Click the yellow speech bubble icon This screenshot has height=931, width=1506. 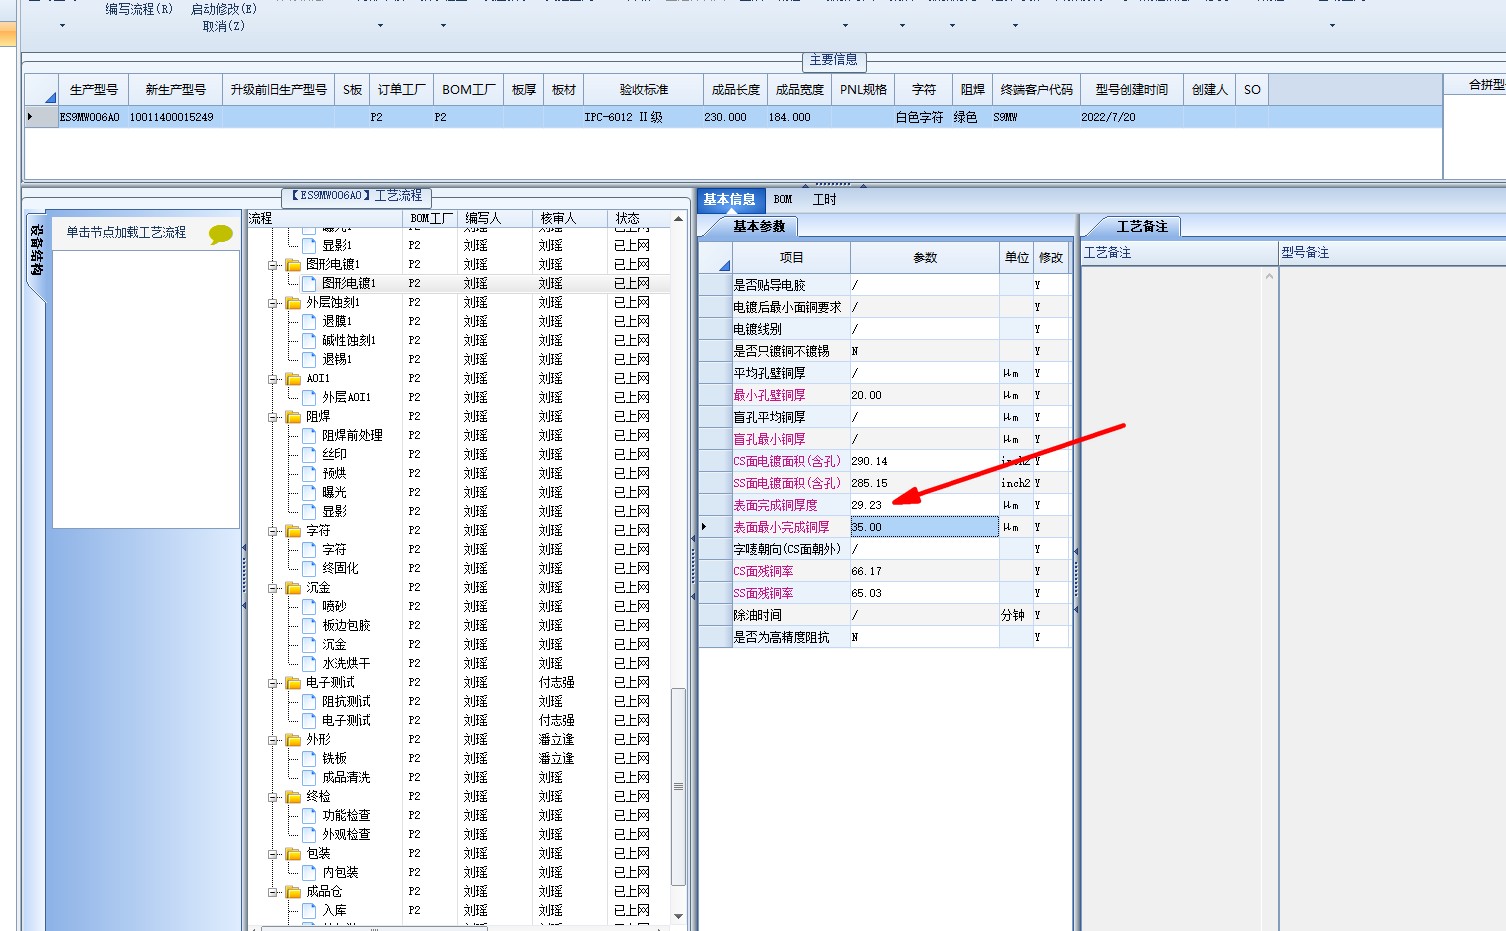[221, 234]
